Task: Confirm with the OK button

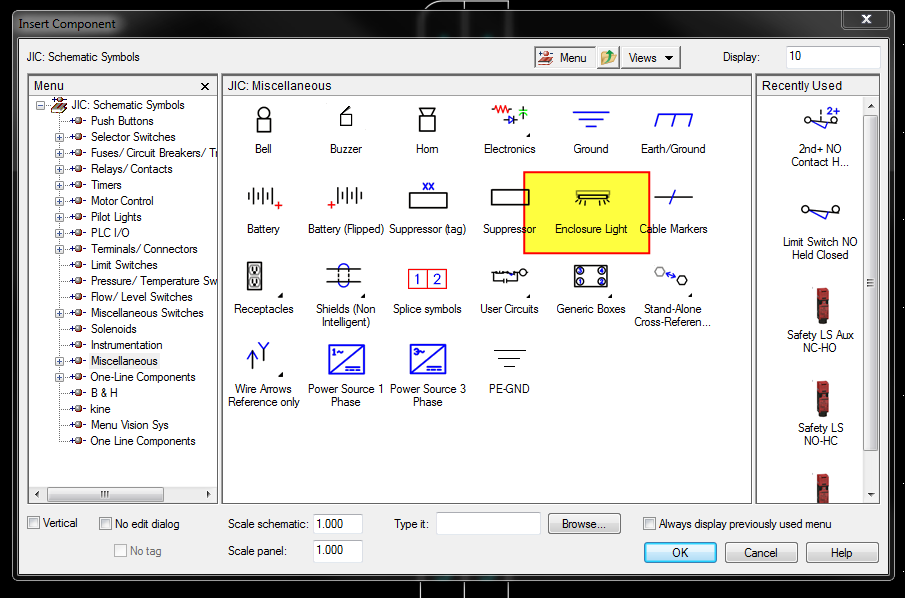Action: tap(680, 552)
